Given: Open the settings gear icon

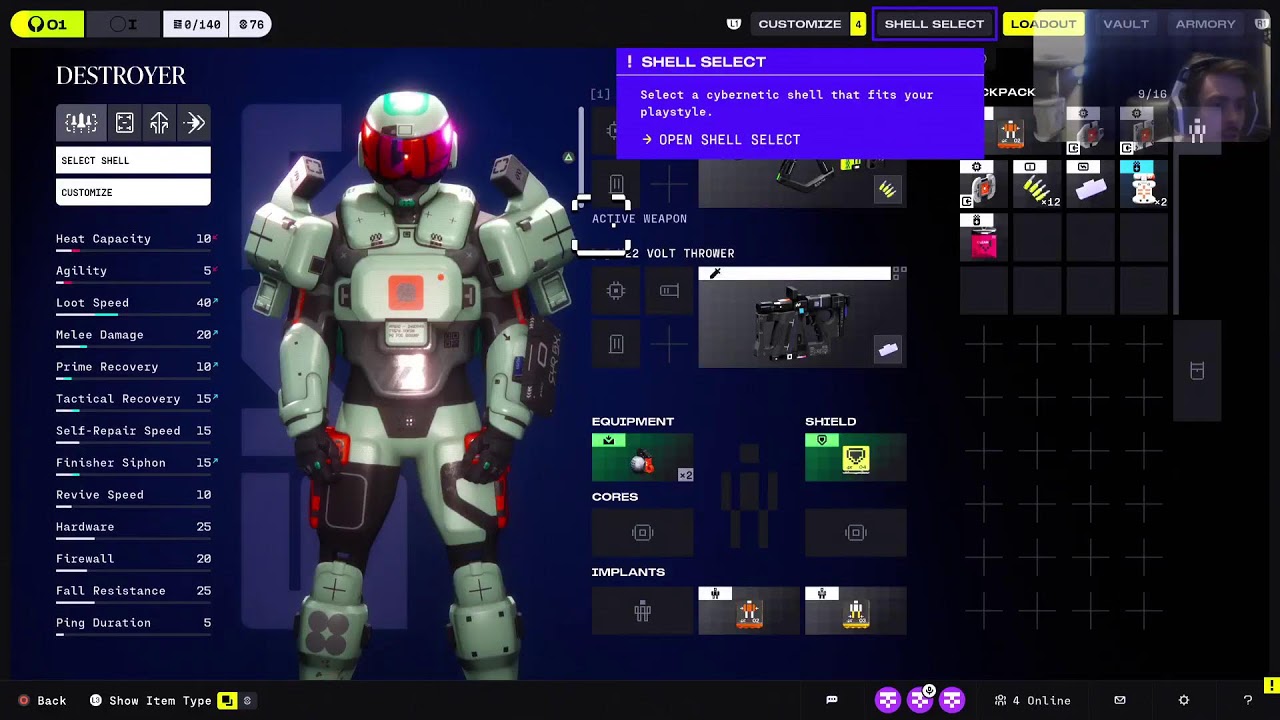Looking at the screenshot, I should 1183,700.
